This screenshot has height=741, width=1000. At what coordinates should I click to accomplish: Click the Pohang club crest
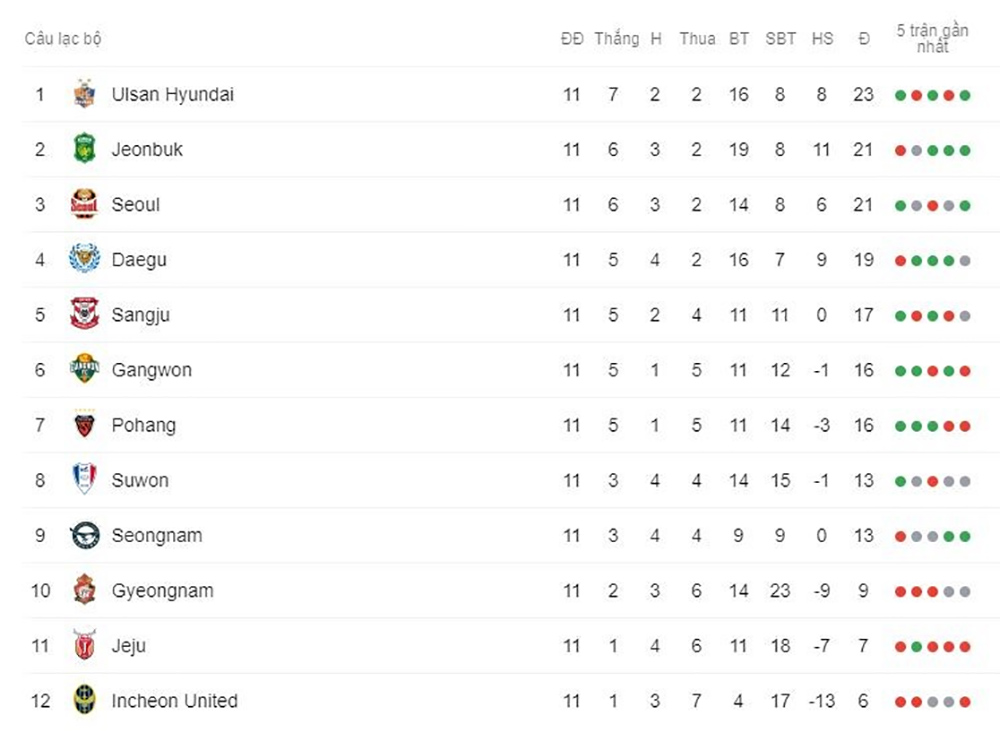[x=85, y=425]
